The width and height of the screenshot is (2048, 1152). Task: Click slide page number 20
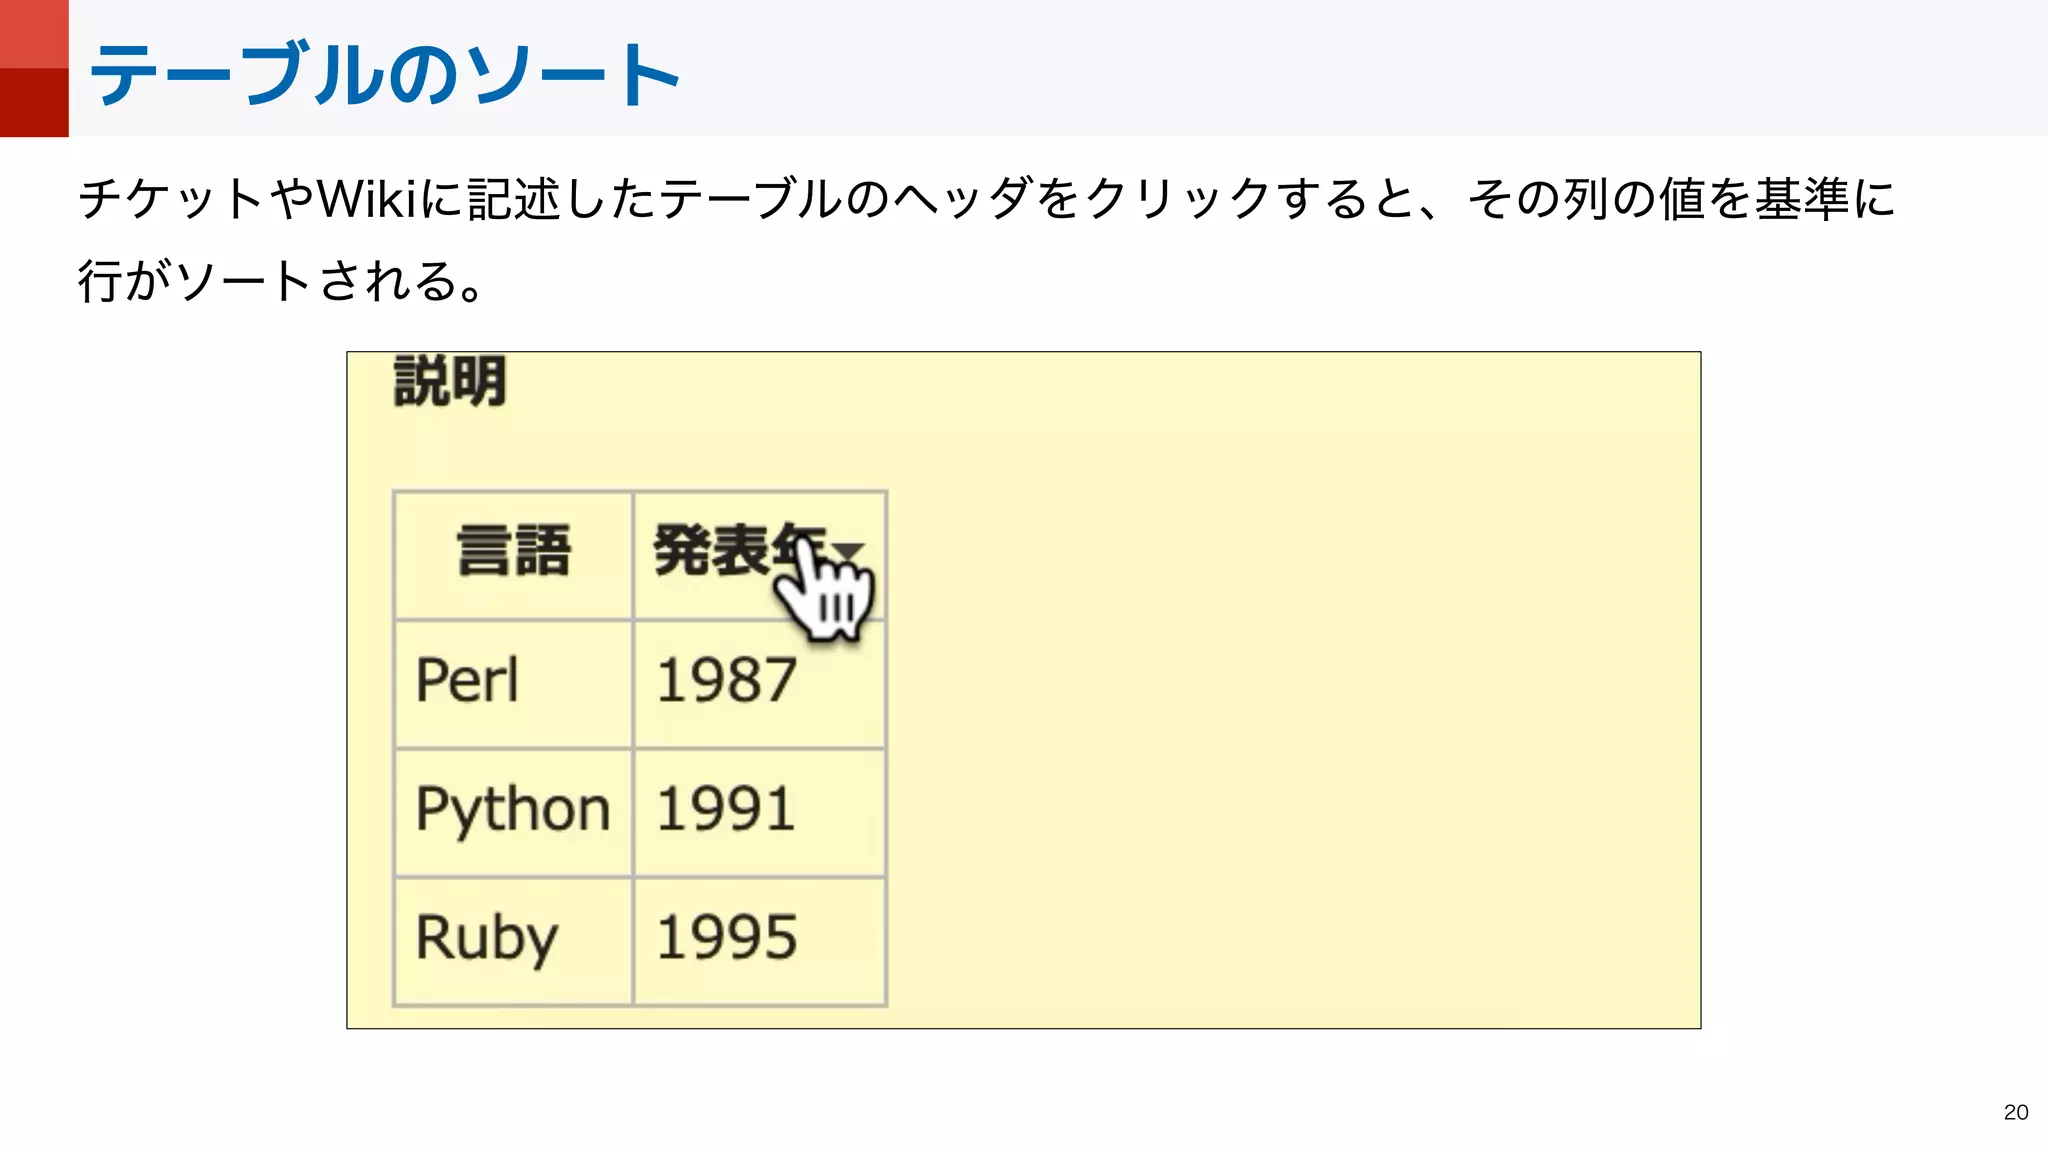coord(2015,1112)
